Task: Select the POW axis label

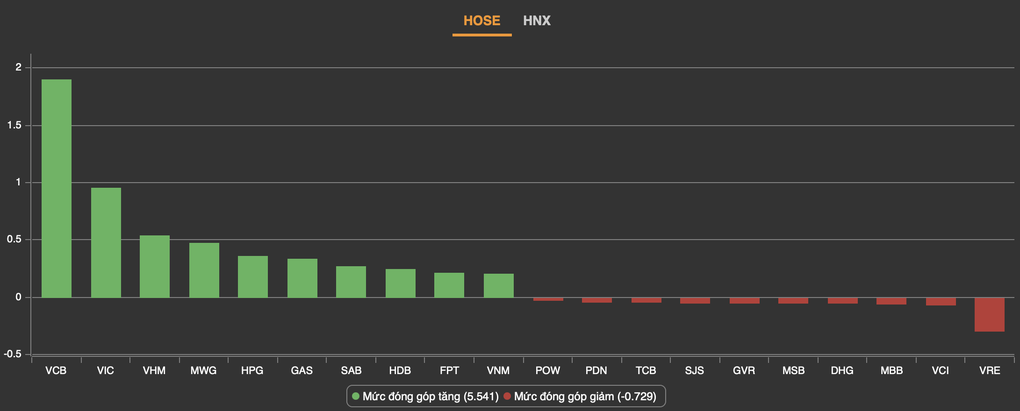Action: (x=548, y=371)
